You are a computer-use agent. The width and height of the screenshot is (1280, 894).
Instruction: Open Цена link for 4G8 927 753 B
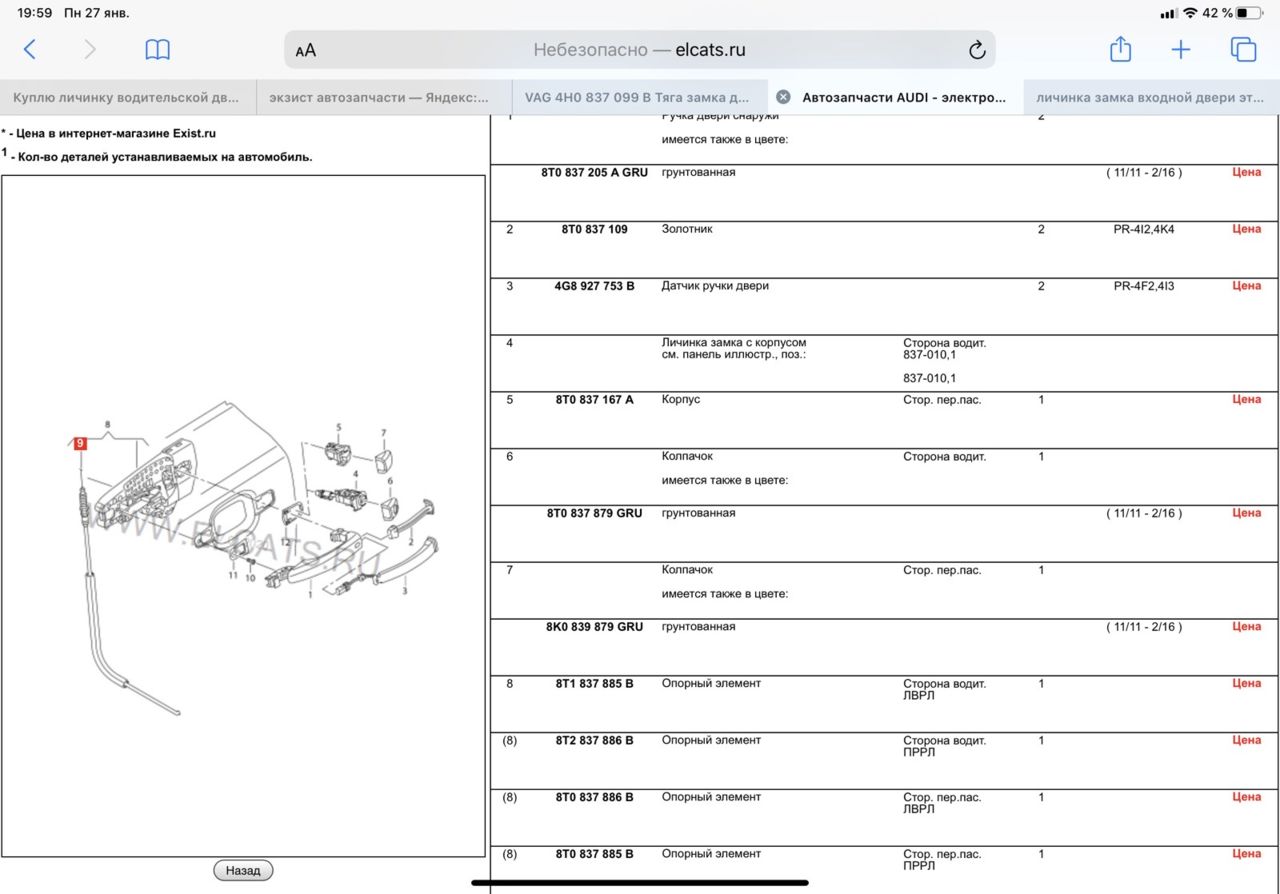[1246, 286]
